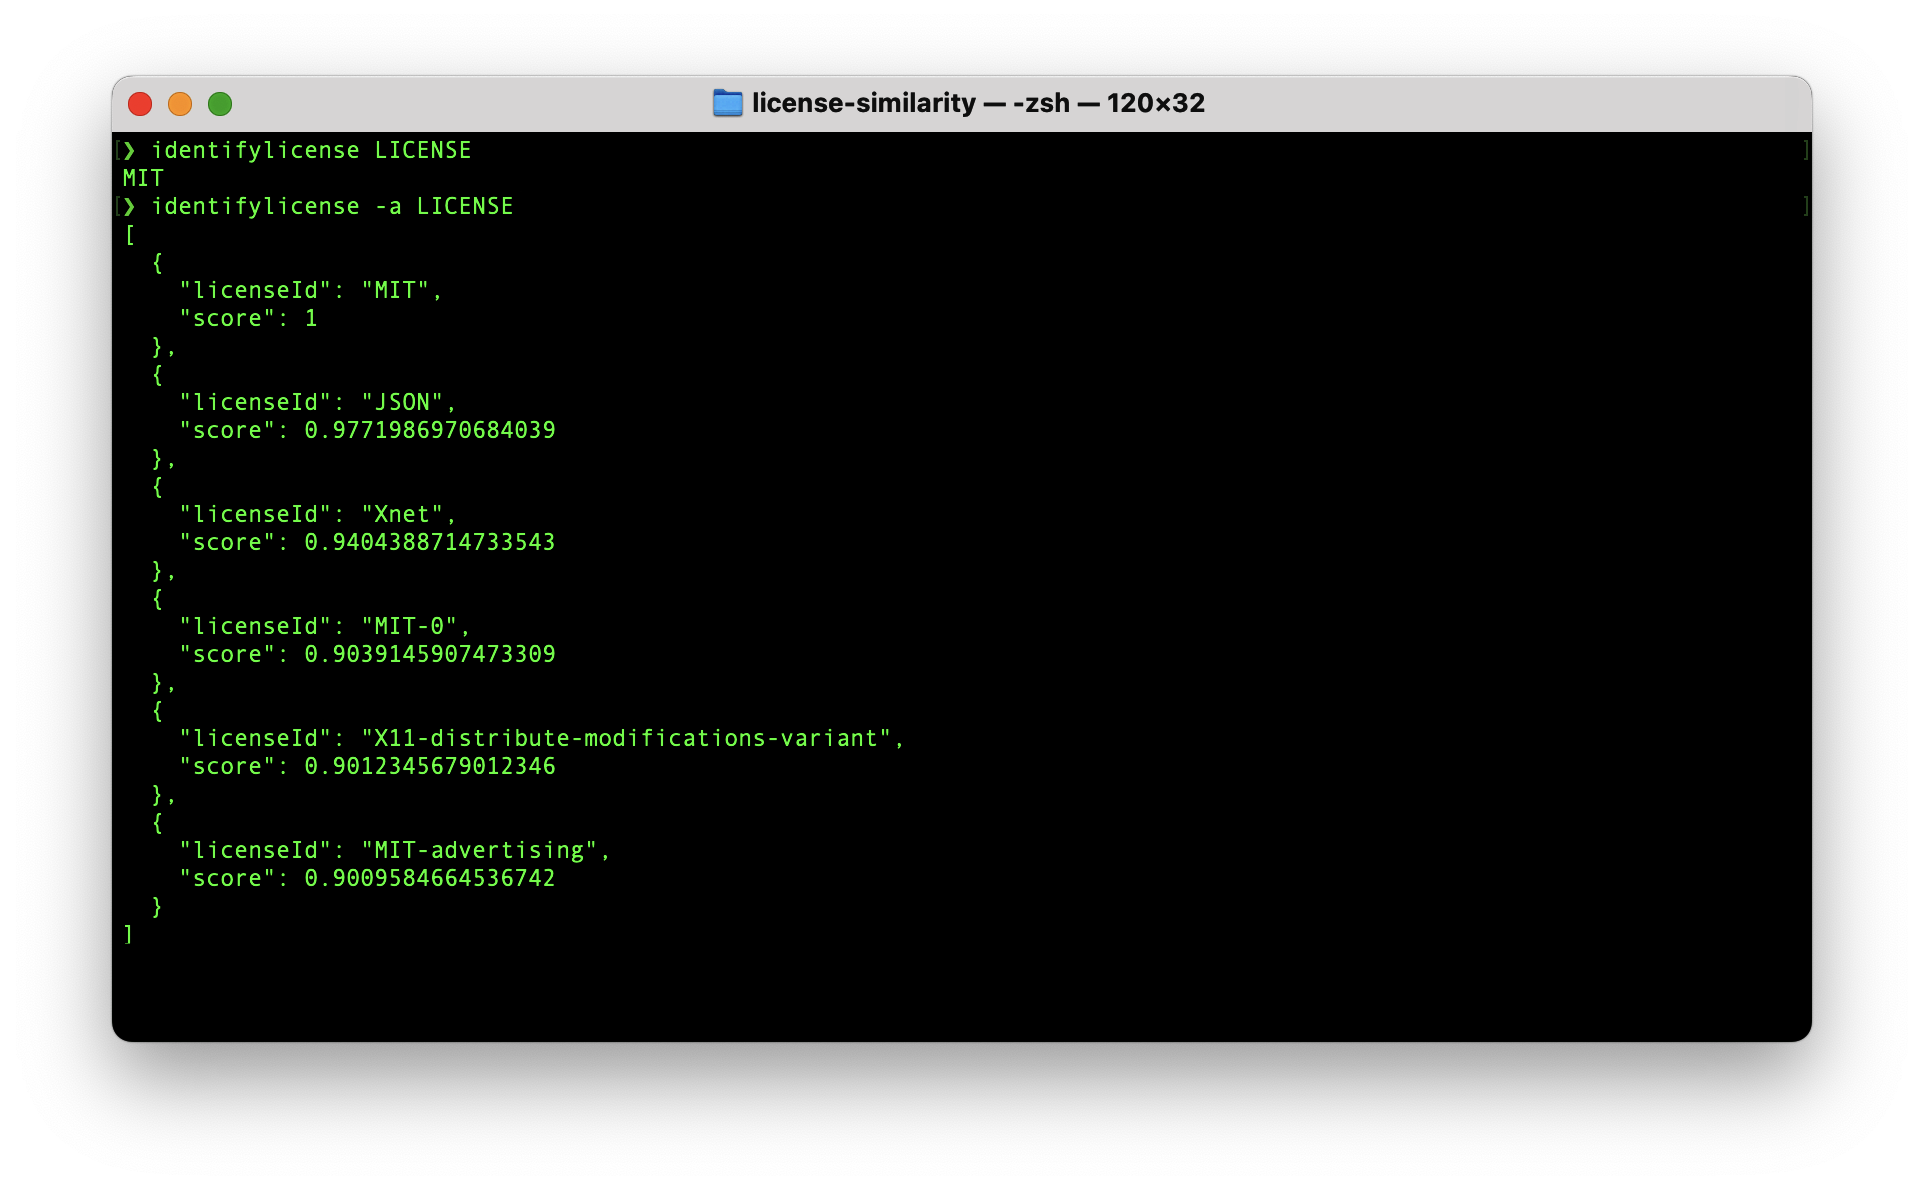
Task: Click the yellow minimize window button
Action: point(180,104)
